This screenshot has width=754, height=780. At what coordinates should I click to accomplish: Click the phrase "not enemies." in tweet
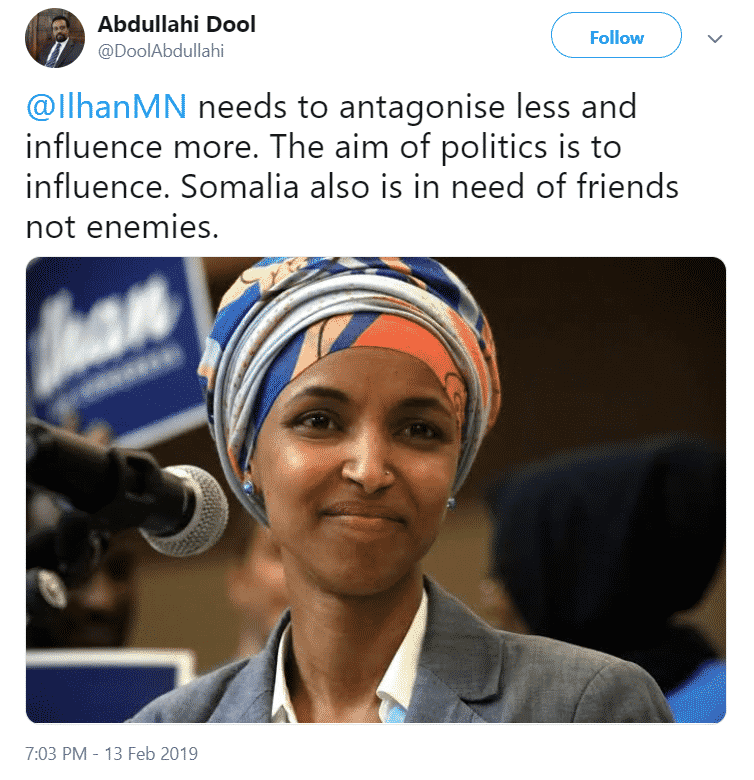click(122, 227)
